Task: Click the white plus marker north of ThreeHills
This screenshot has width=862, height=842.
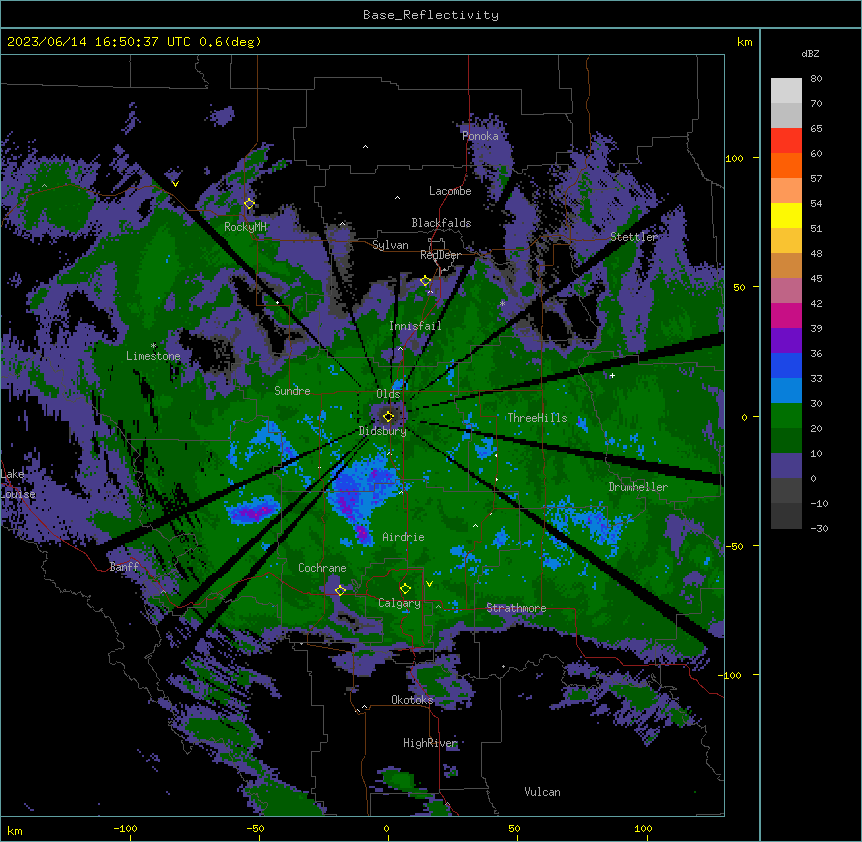Action: click(612, 375)
